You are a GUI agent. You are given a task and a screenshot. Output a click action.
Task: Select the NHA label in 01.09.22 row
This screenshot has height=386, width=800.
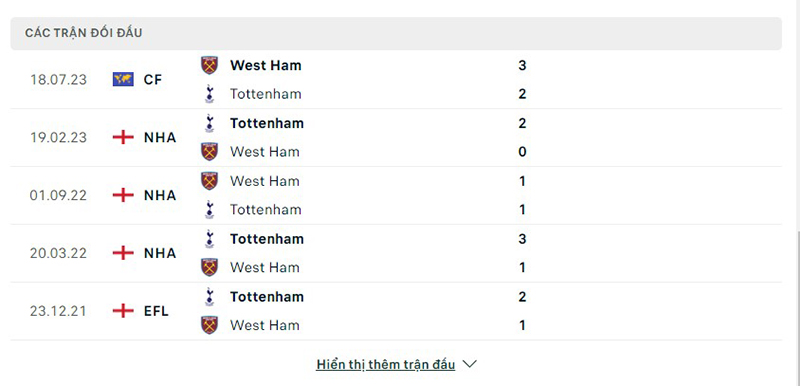pyautogui.click(x=160, y=195)
